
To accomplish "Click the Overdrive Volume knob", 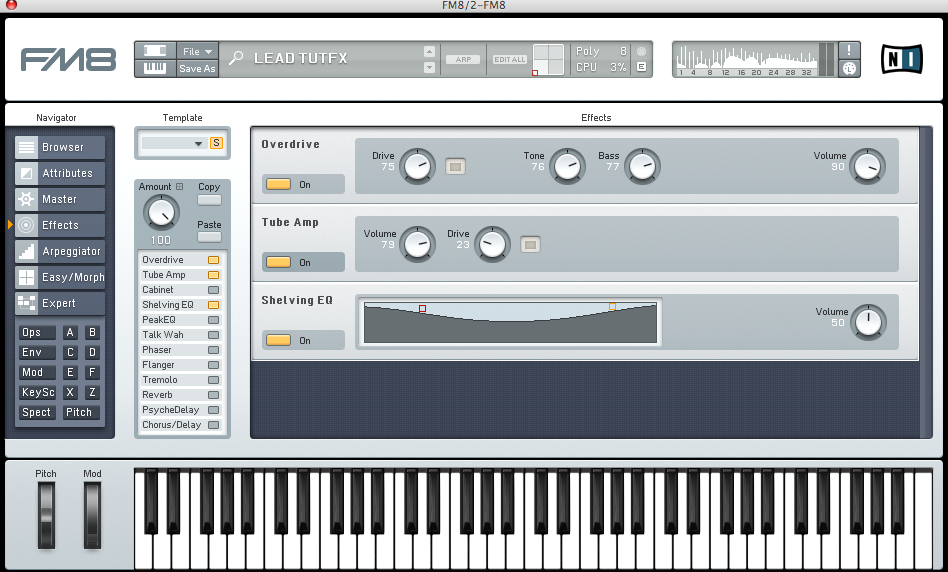I will click(867, 166).
